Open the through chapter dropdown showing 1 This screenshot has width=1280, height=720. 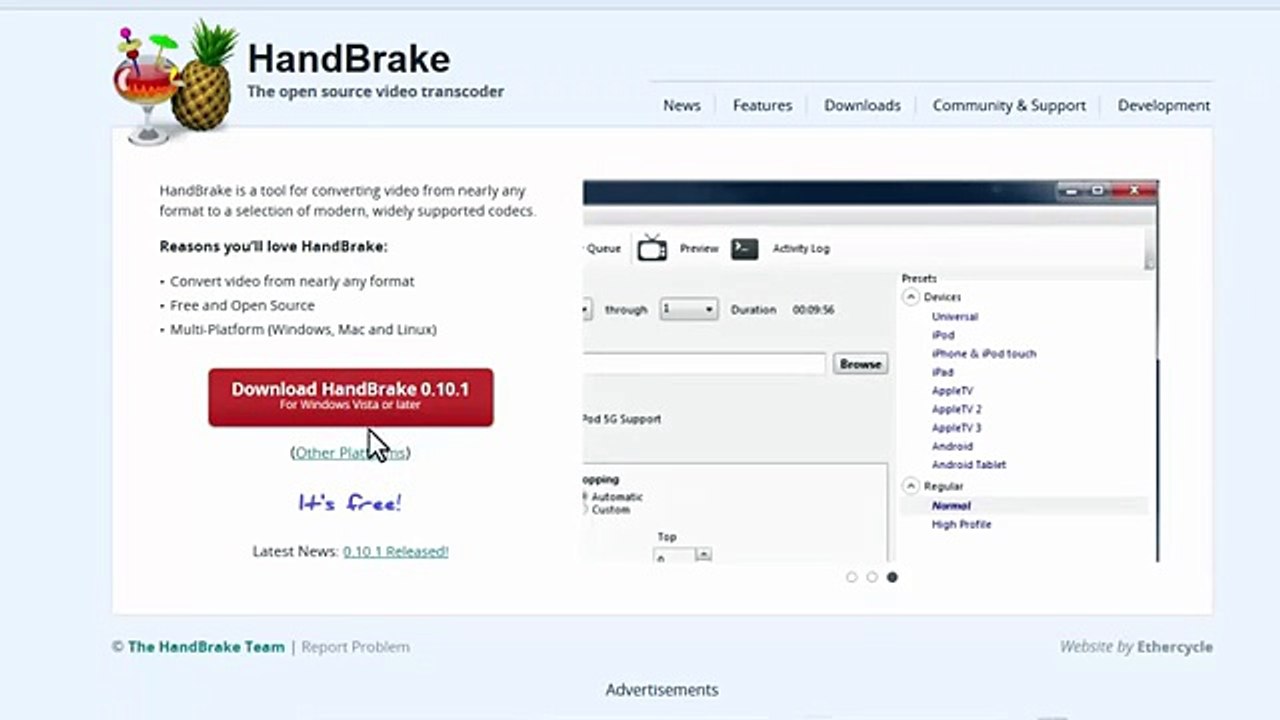click(x=688, y=309)
